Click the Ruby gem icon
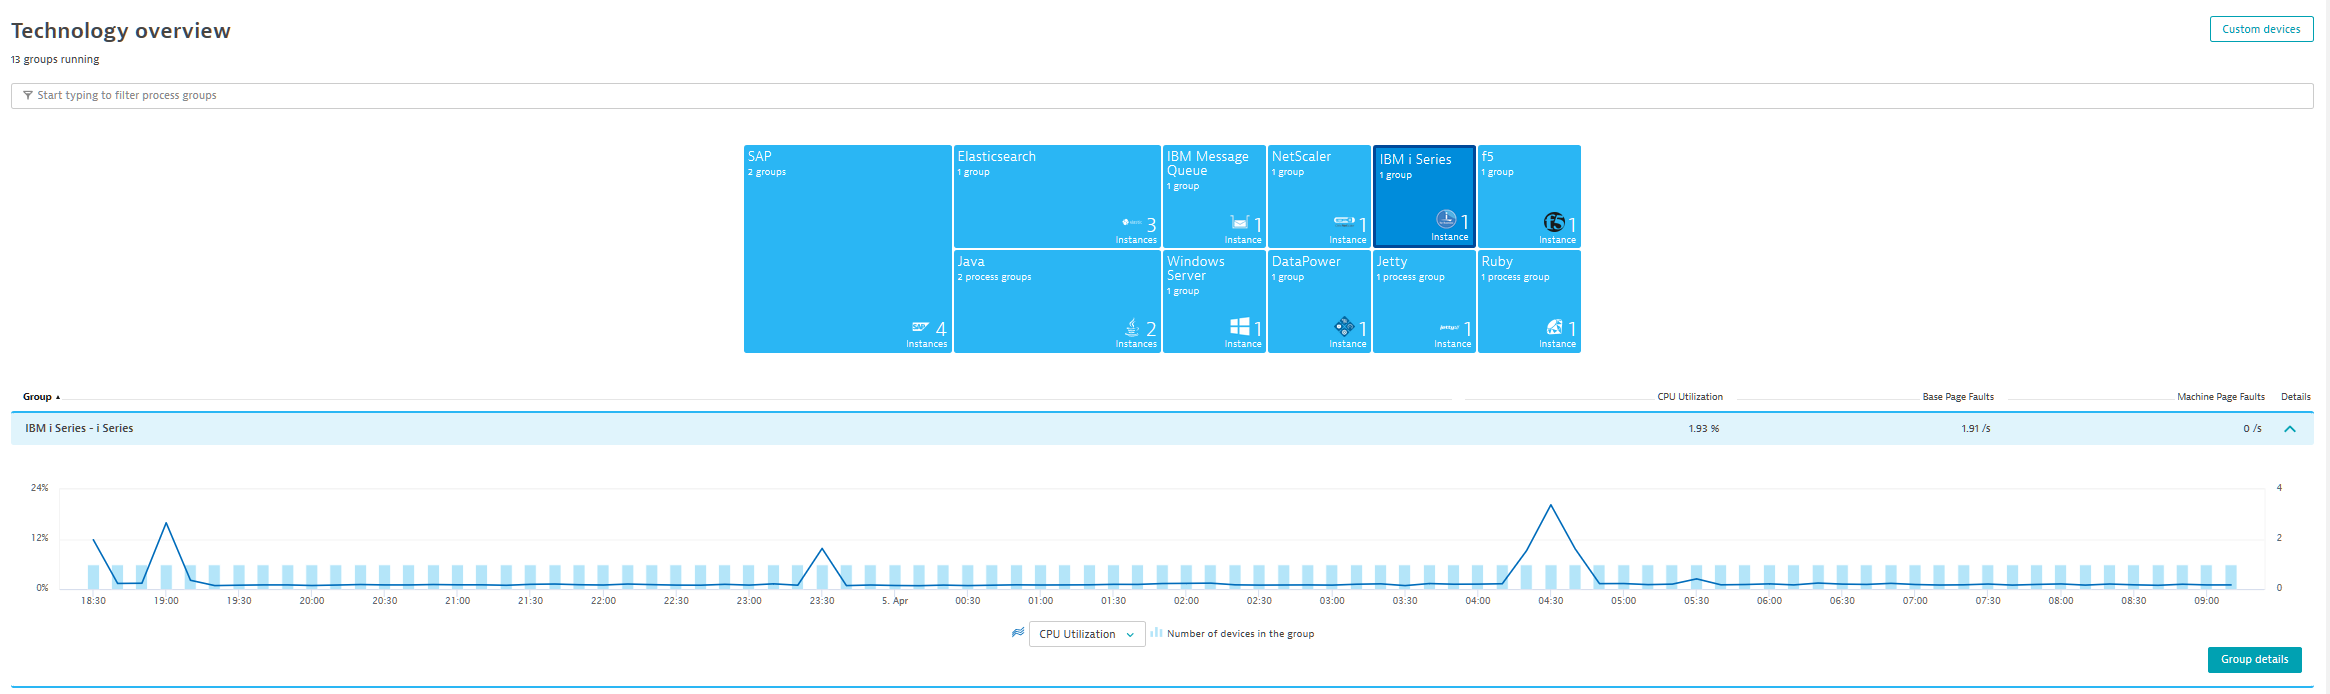This screenshot has width=2330, height=694. coord(1554,327)
